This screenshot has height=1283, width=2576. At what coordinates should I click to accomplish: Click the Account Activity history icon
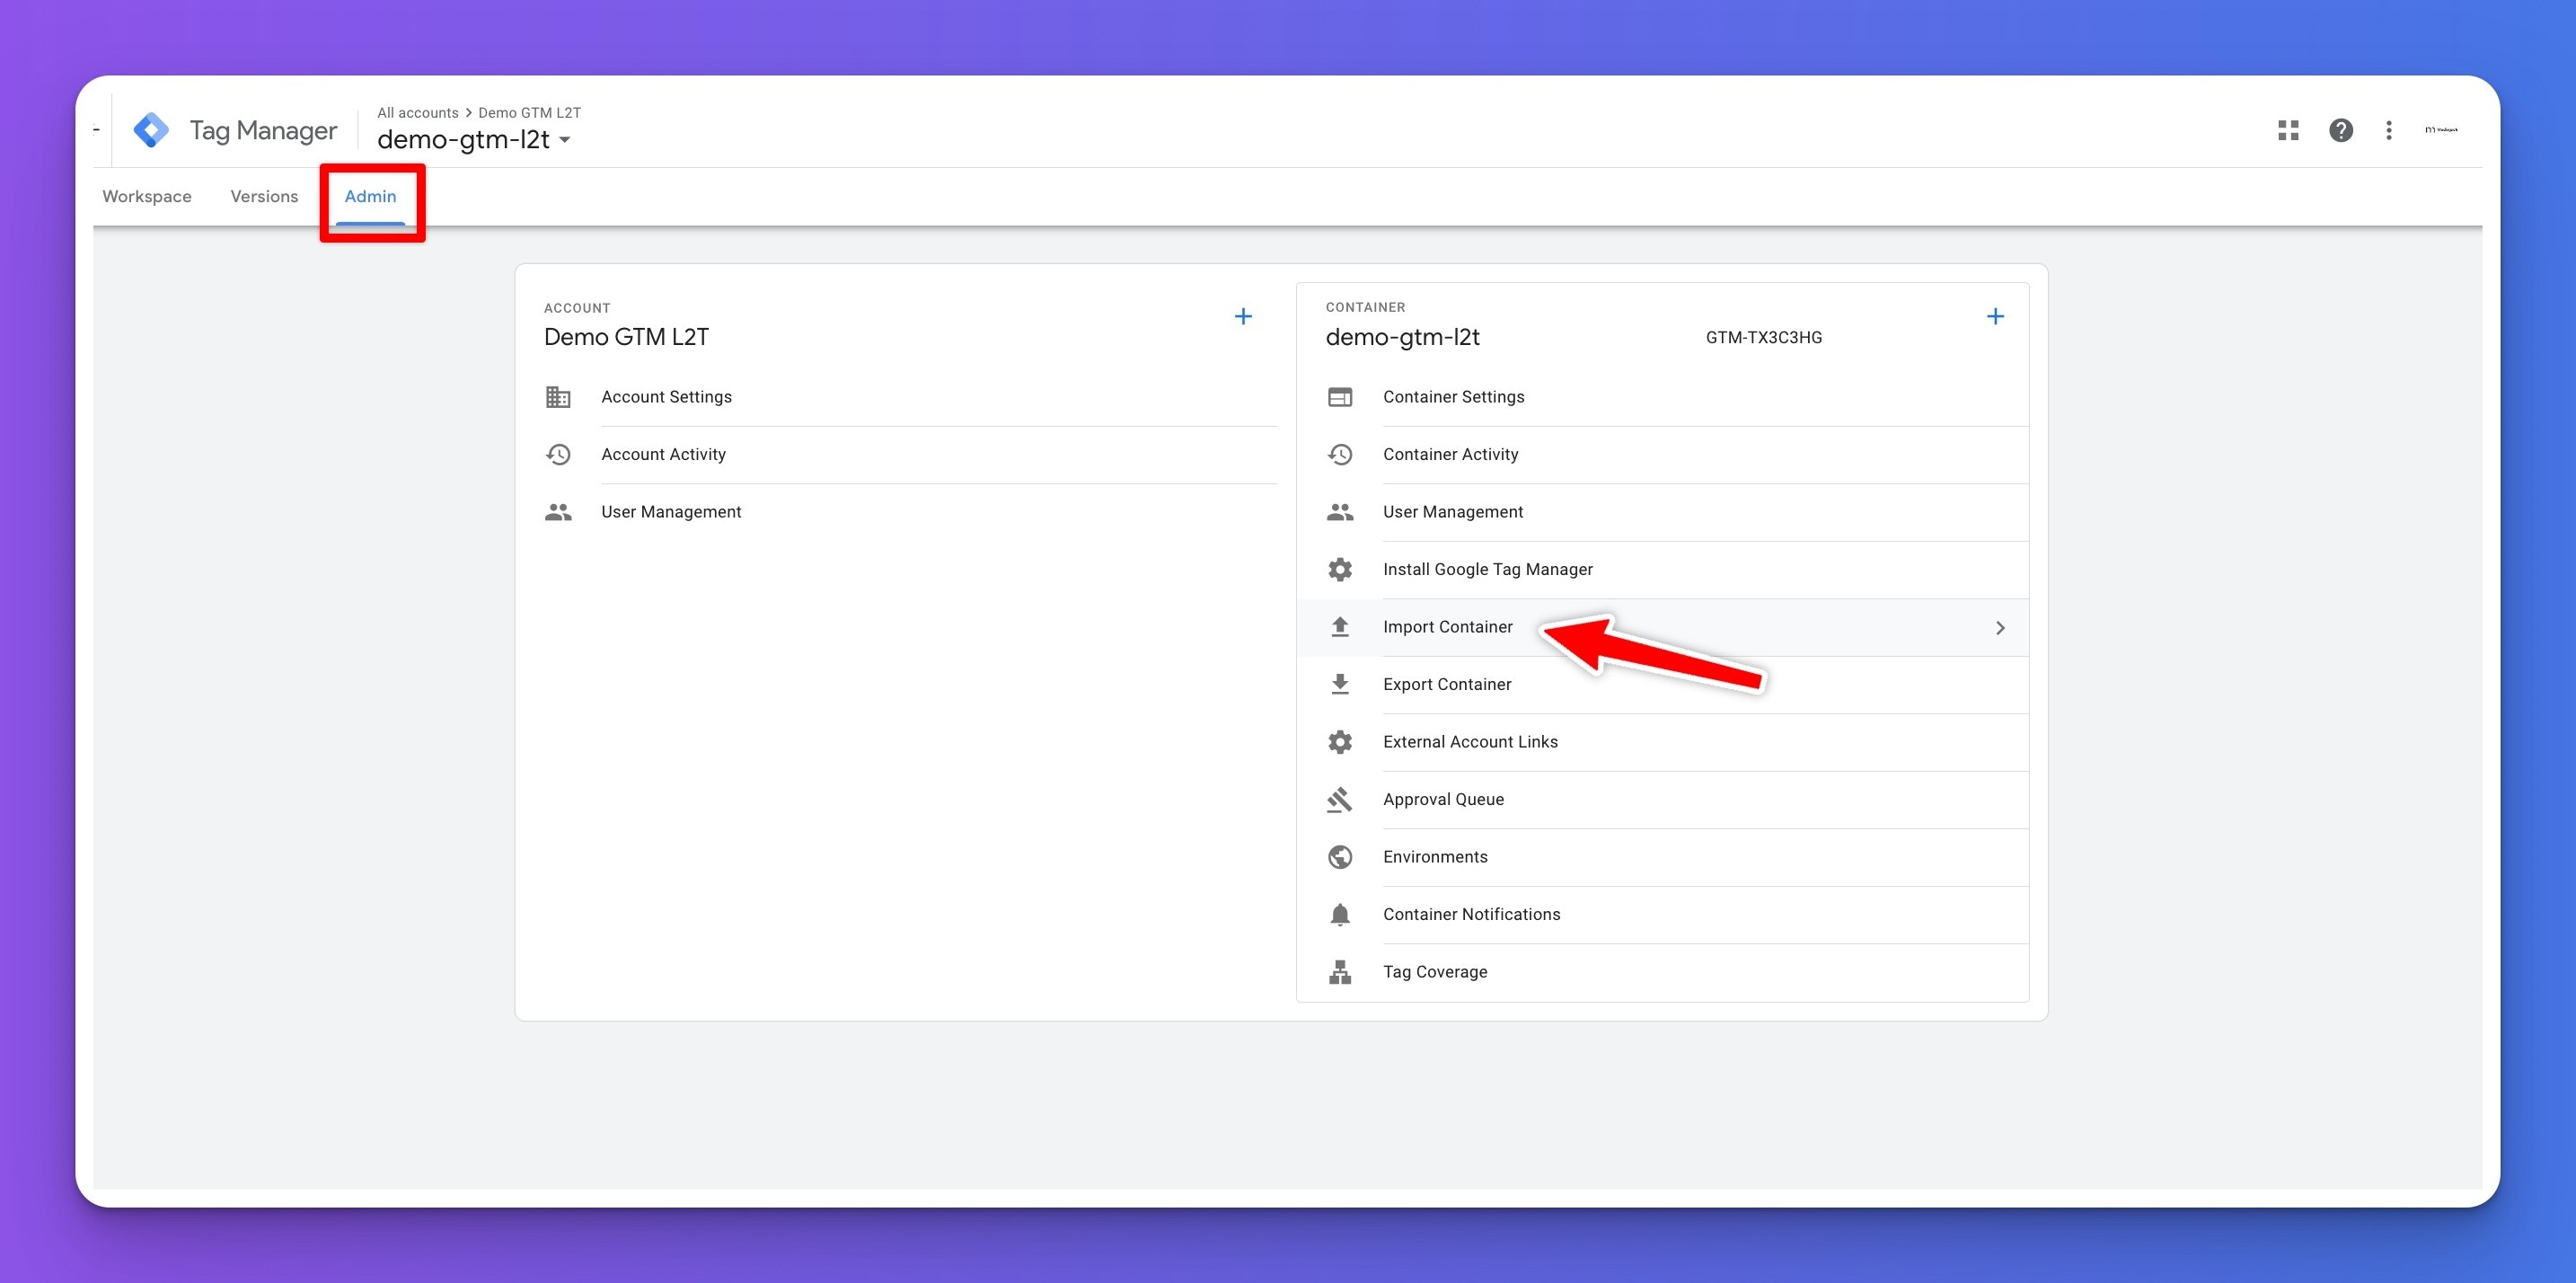coord(558,455)
